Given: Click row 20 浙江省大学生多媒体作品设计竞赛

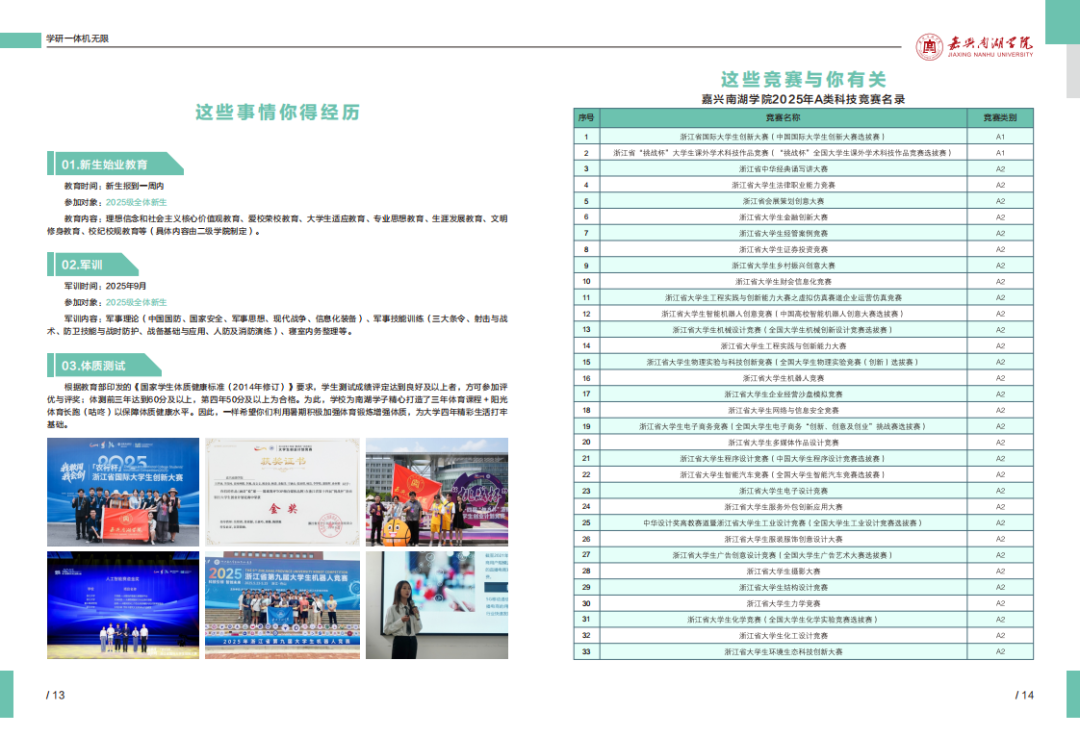Looking at the screenshot, I should pos(803,442).
